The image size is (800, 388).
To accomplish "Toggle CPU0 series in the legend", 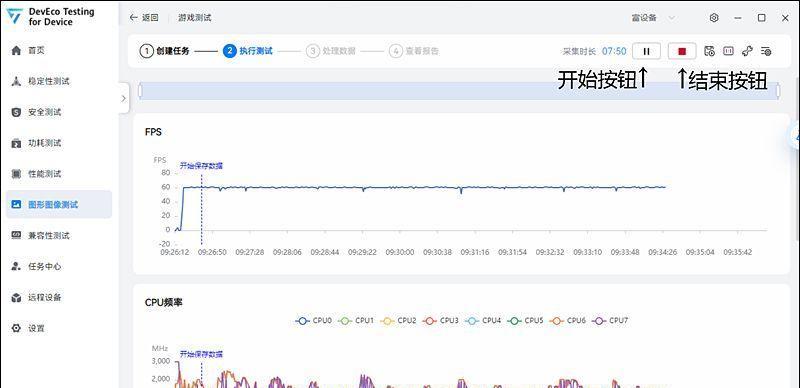I will point(314,321).
